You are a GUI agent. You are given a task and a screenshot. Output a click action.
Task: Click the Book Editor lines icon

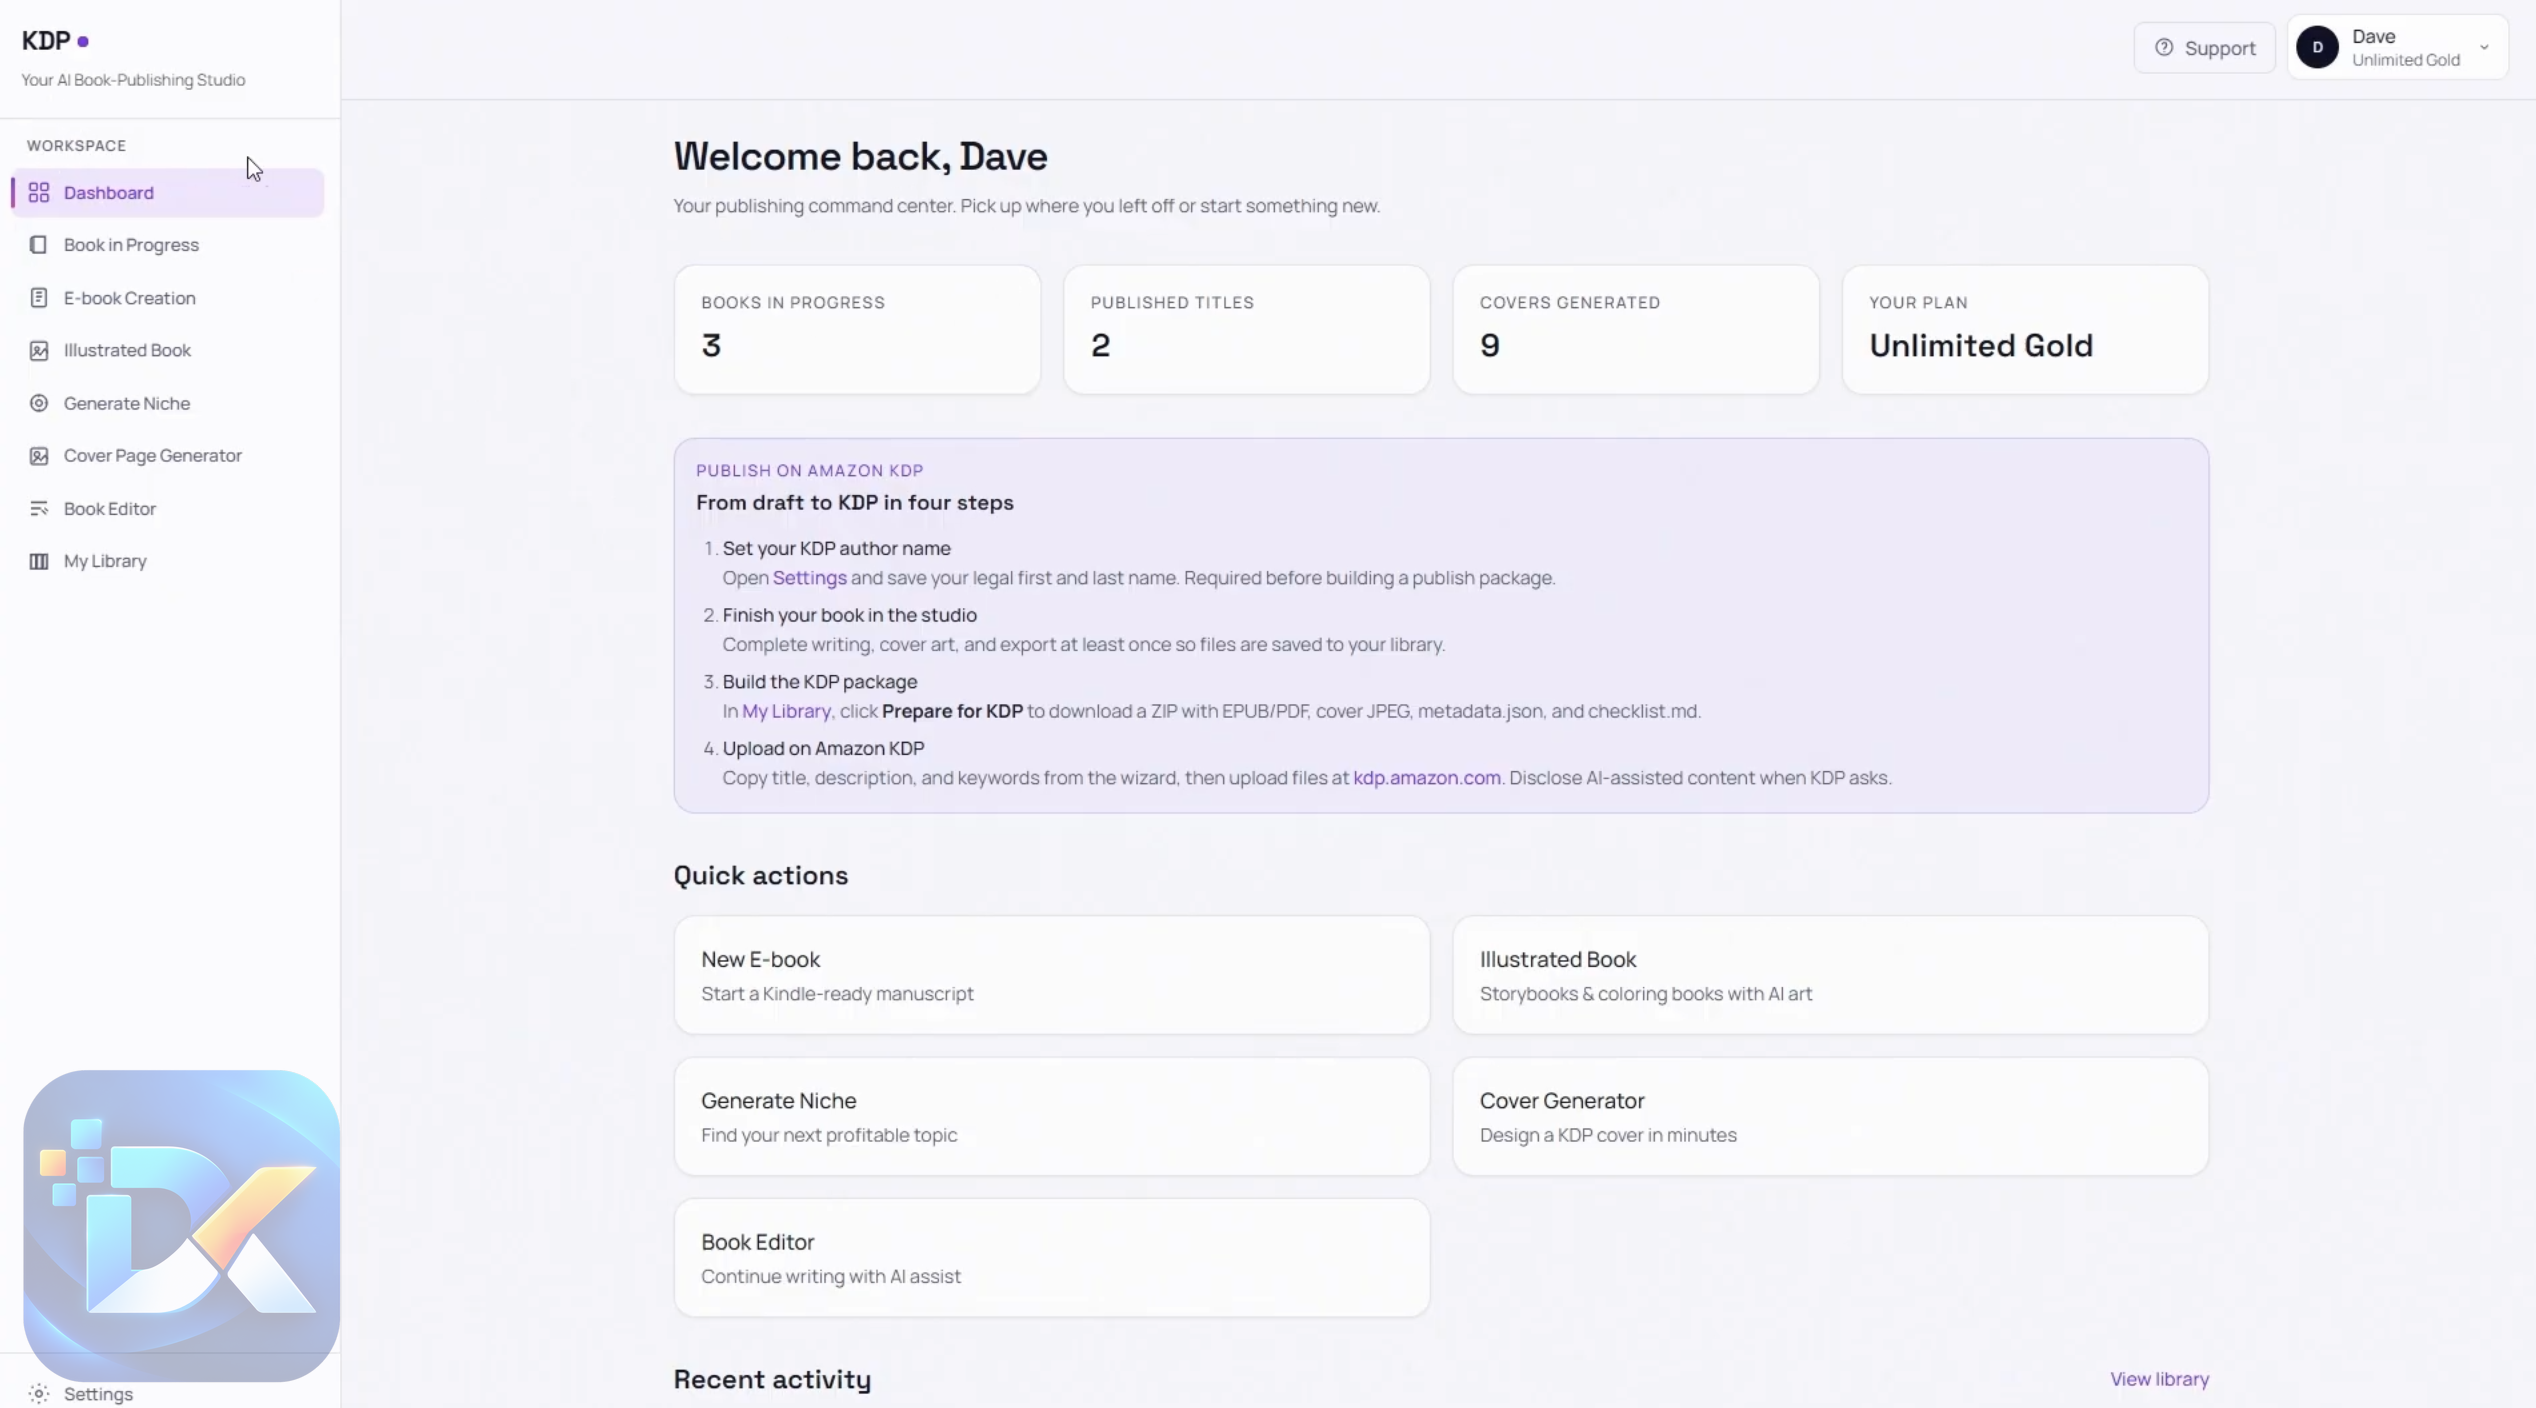[x=38, y=509]
